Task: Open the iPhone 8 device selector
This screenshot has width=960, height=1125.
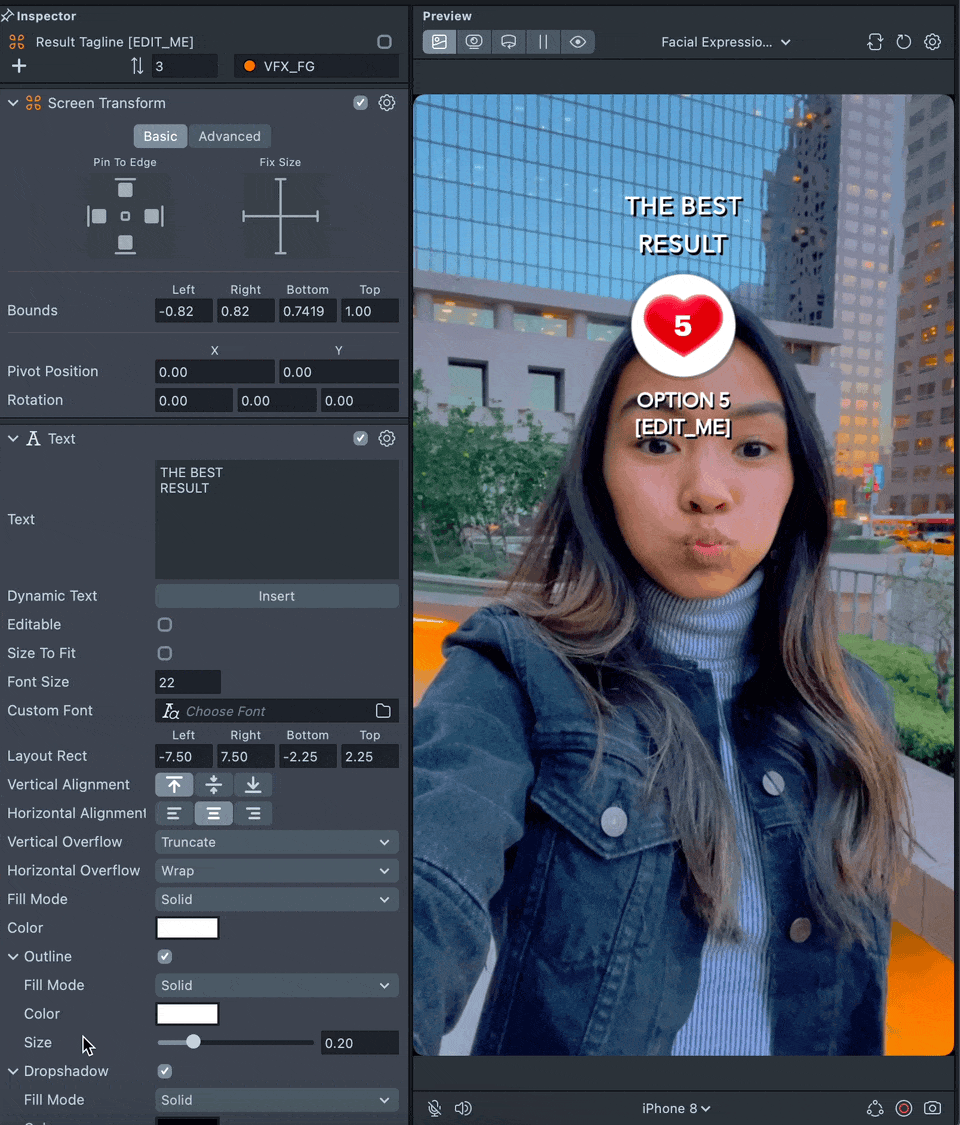Action: [x=676, y=1108]
